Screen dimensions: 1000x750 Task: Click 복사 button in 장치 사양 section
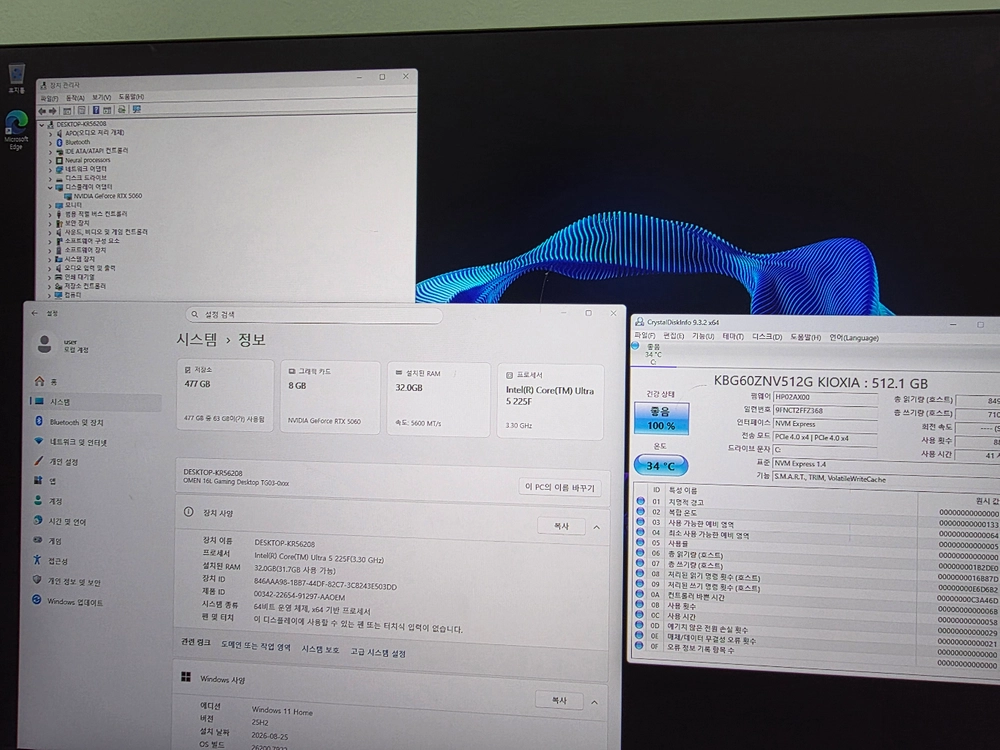click(561, 526)
